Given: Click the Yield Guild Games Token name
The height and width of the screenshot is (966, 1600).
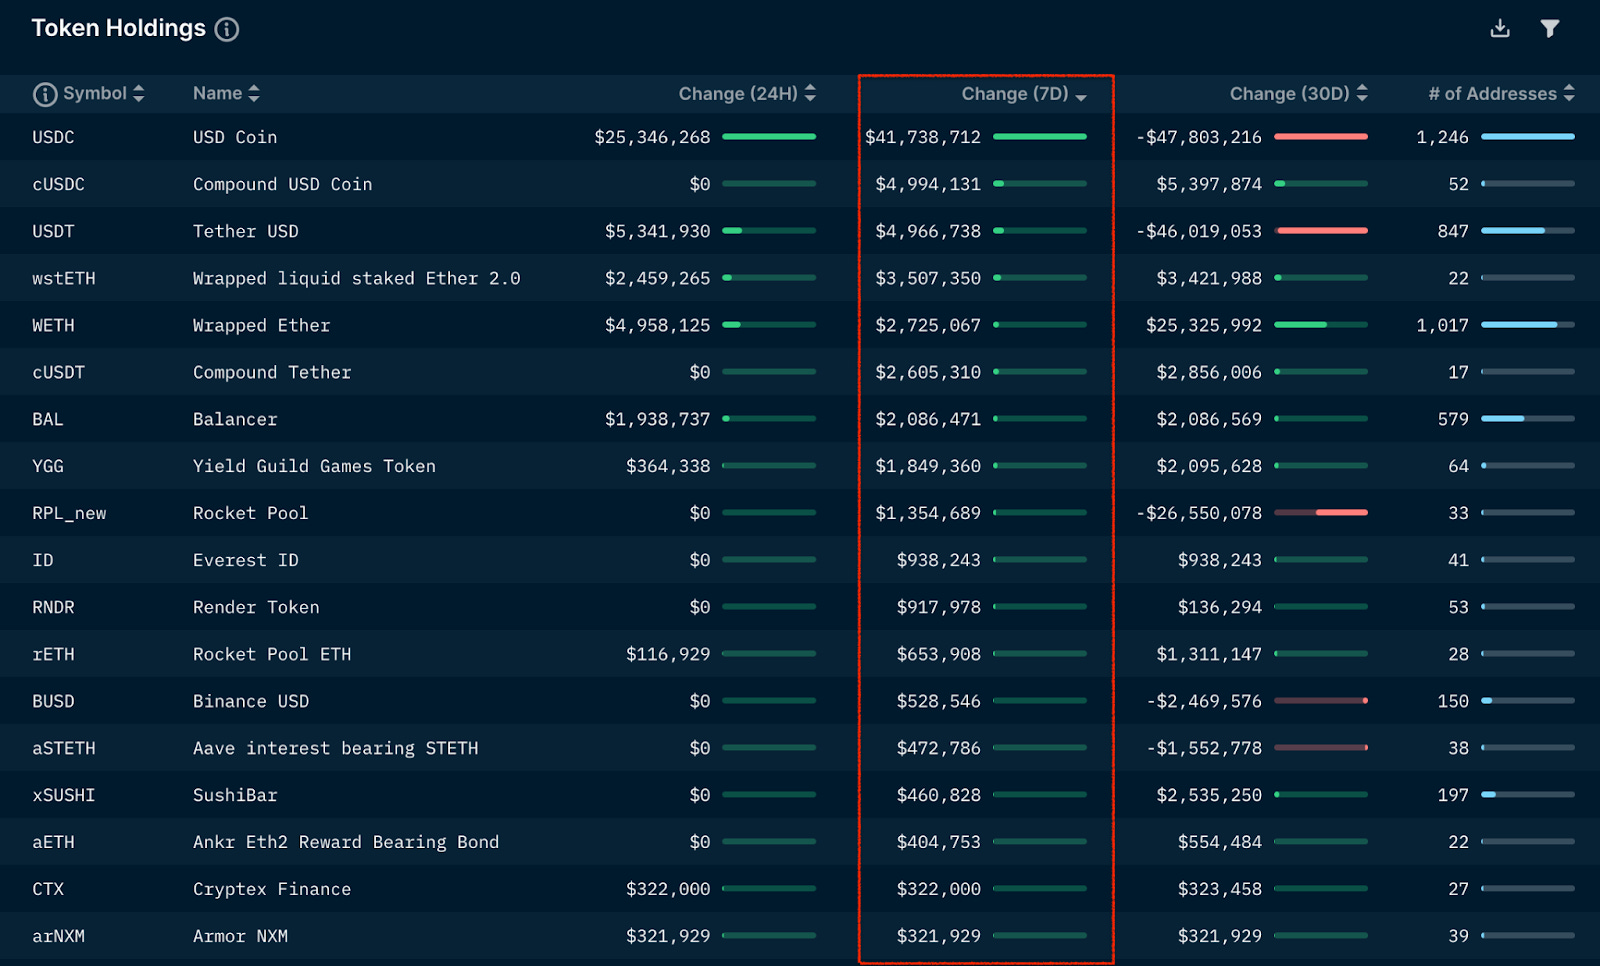Looking at the screenshot, I should [x=315, y=466].
